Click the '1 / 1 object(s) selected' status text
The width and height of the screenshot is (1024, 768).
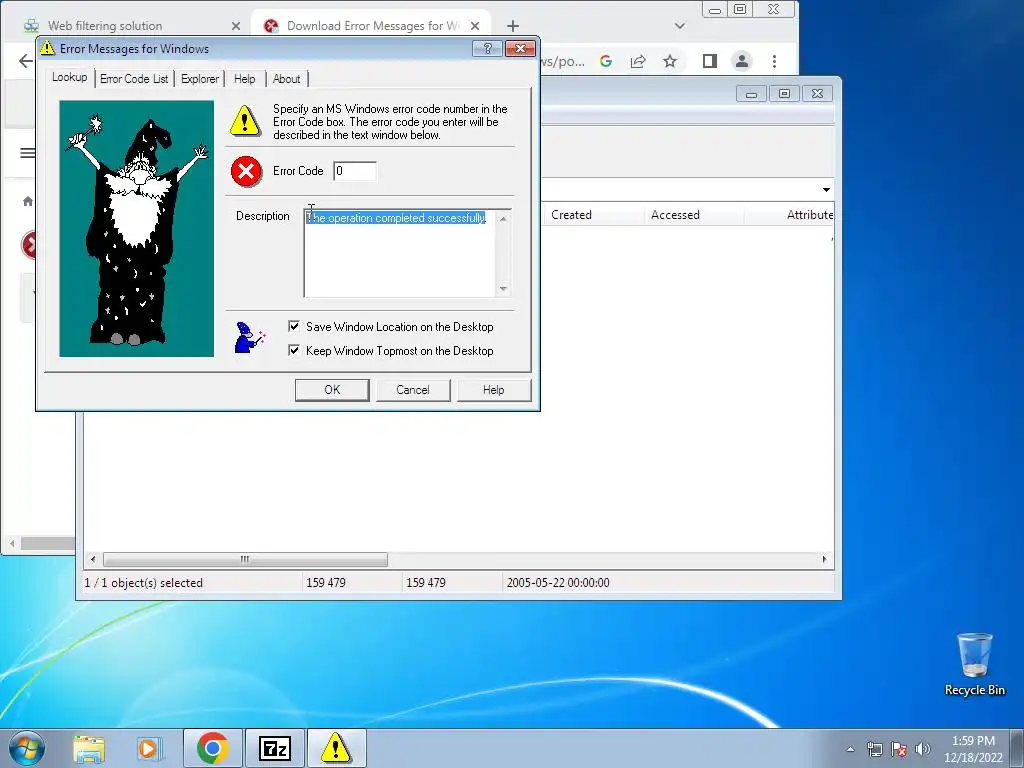click(x=144, y=583)
